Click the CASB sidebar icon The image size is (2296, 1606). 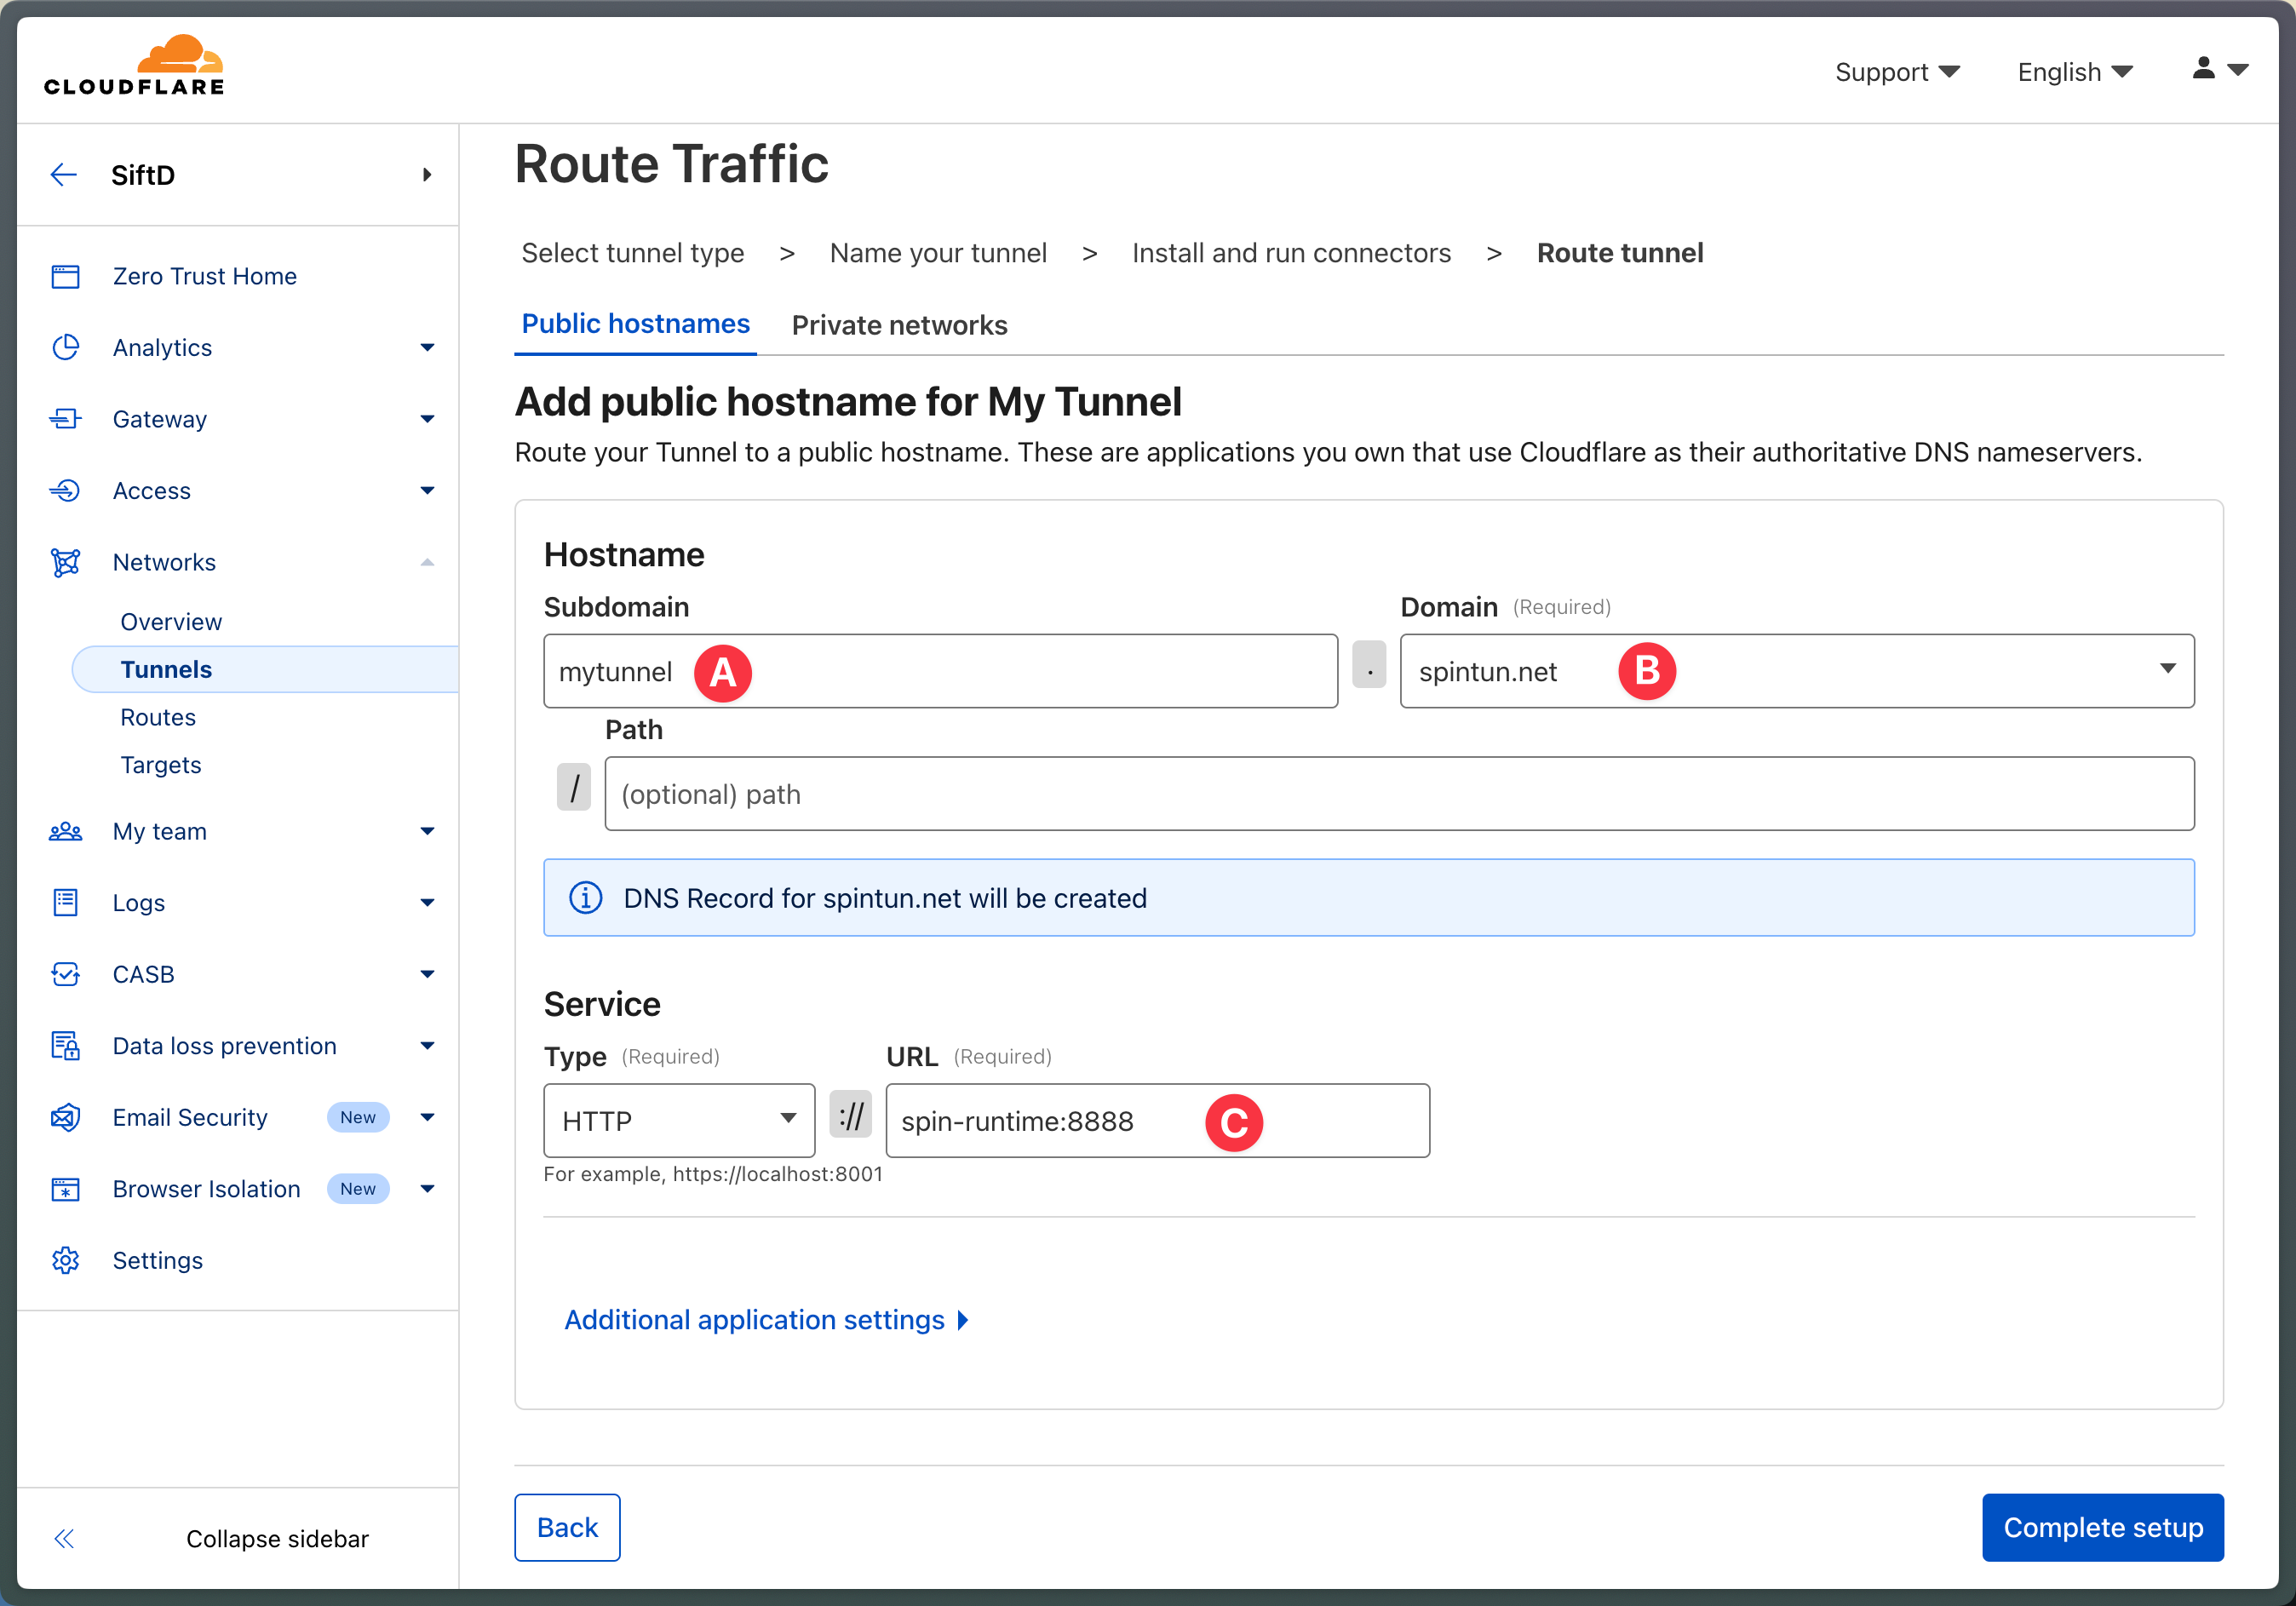66,974
